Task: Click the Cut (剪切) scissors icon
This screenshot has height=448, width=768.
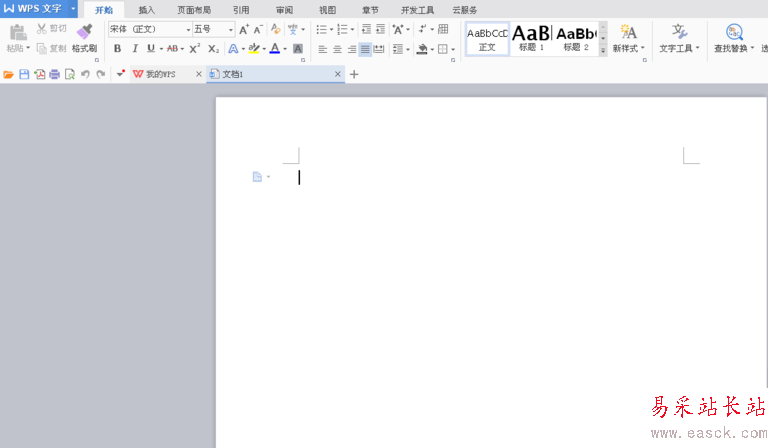Action: pos(42,28)
